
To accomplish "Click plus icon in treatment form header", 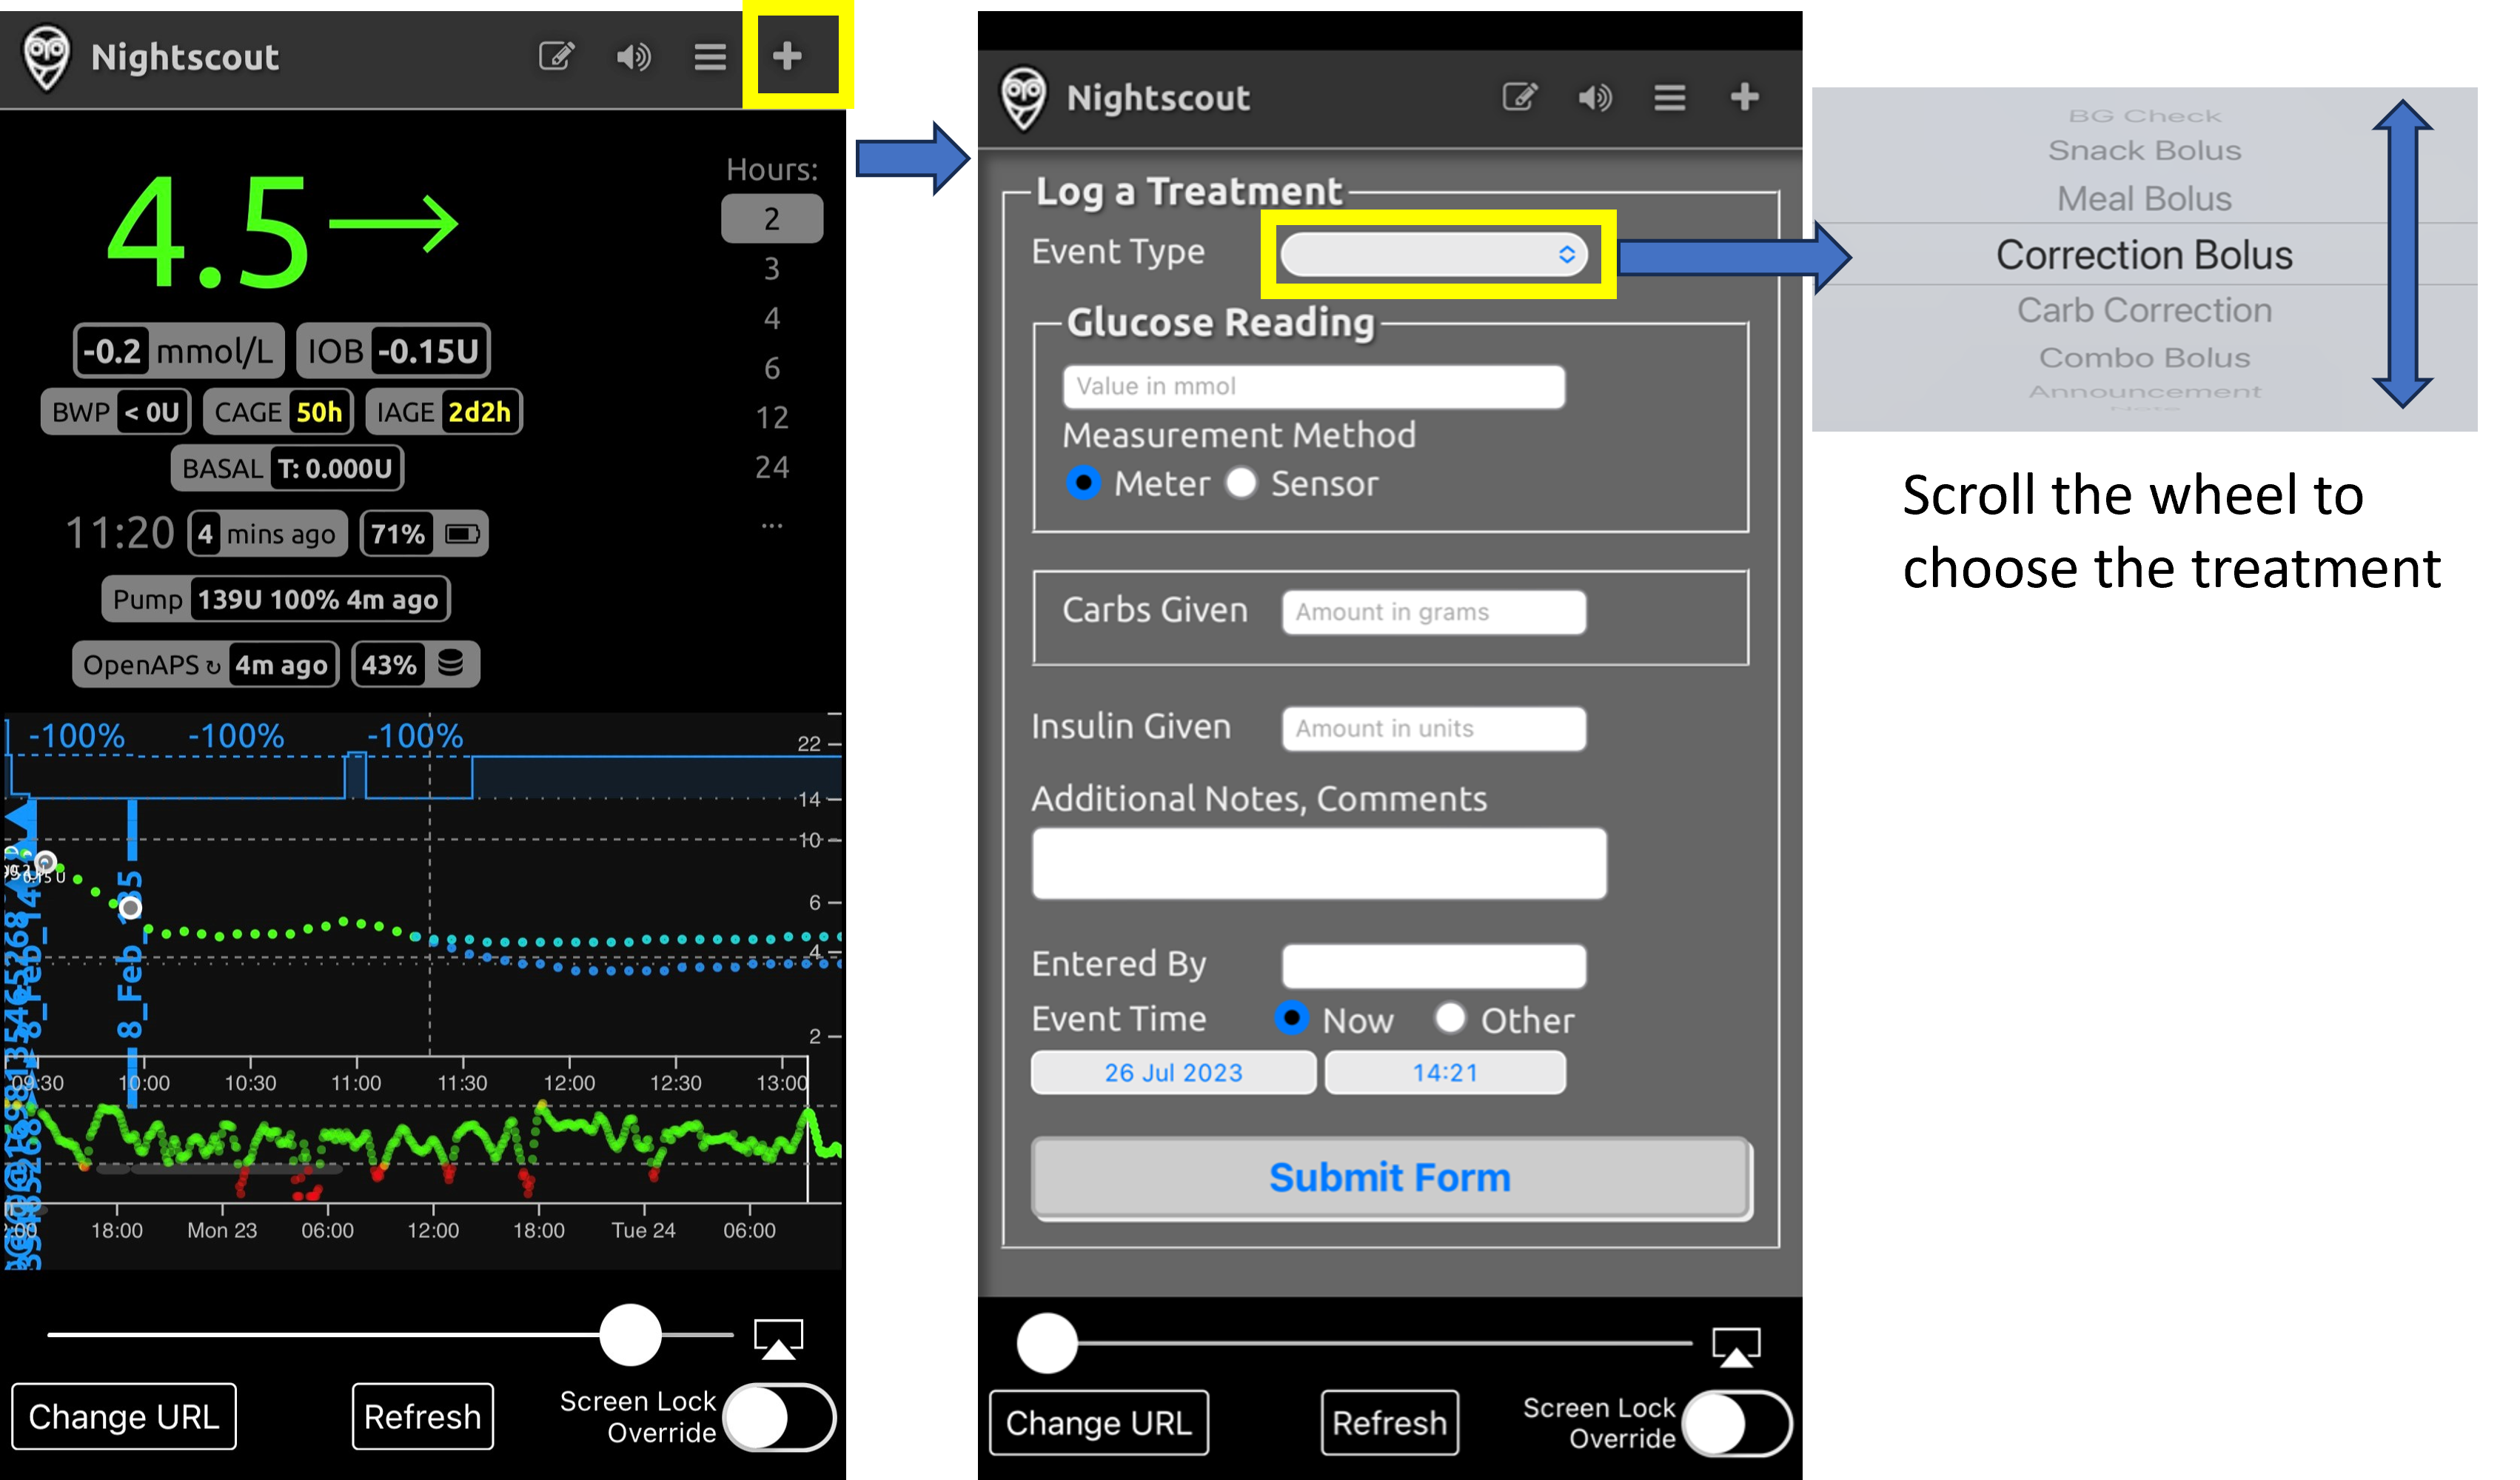I will (x=1745, y=97).
